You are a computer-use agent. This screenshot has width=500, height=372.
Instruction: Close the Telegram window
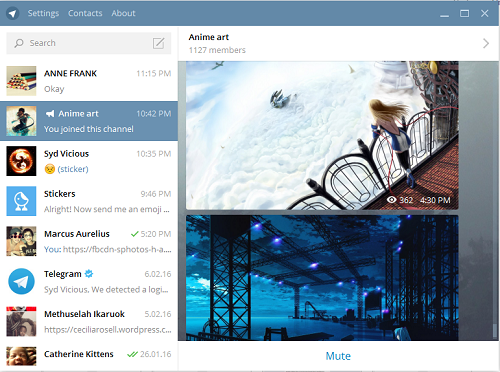pos(484,13)
